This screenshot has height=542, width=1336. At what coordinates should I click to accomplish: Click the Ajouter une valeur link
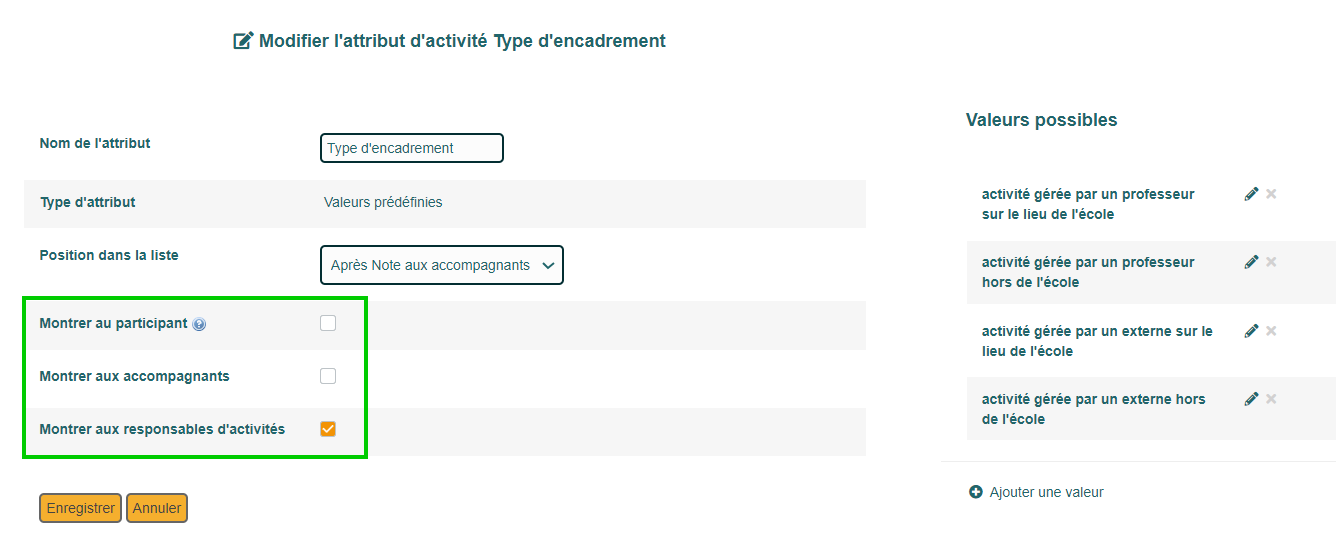(x=1047, y=492)
